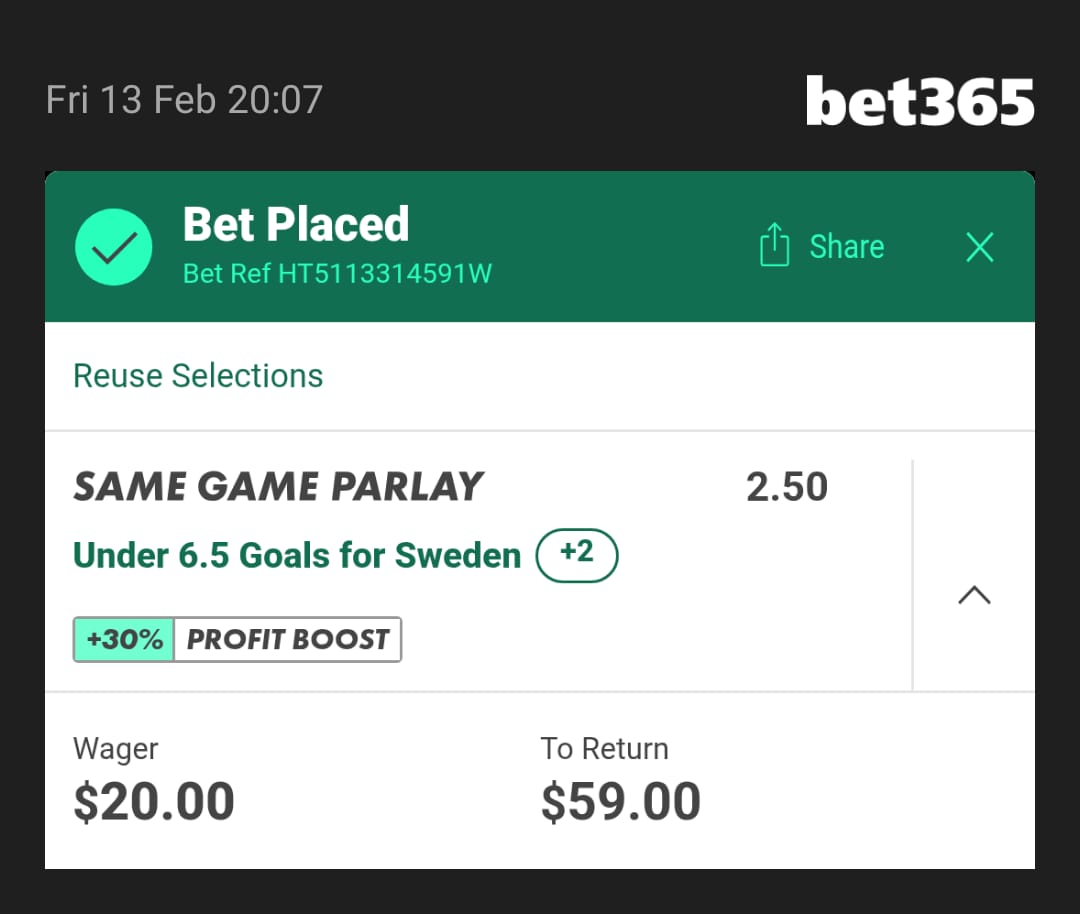Collapse the Same Game Parlay details

tap(974, 596)
